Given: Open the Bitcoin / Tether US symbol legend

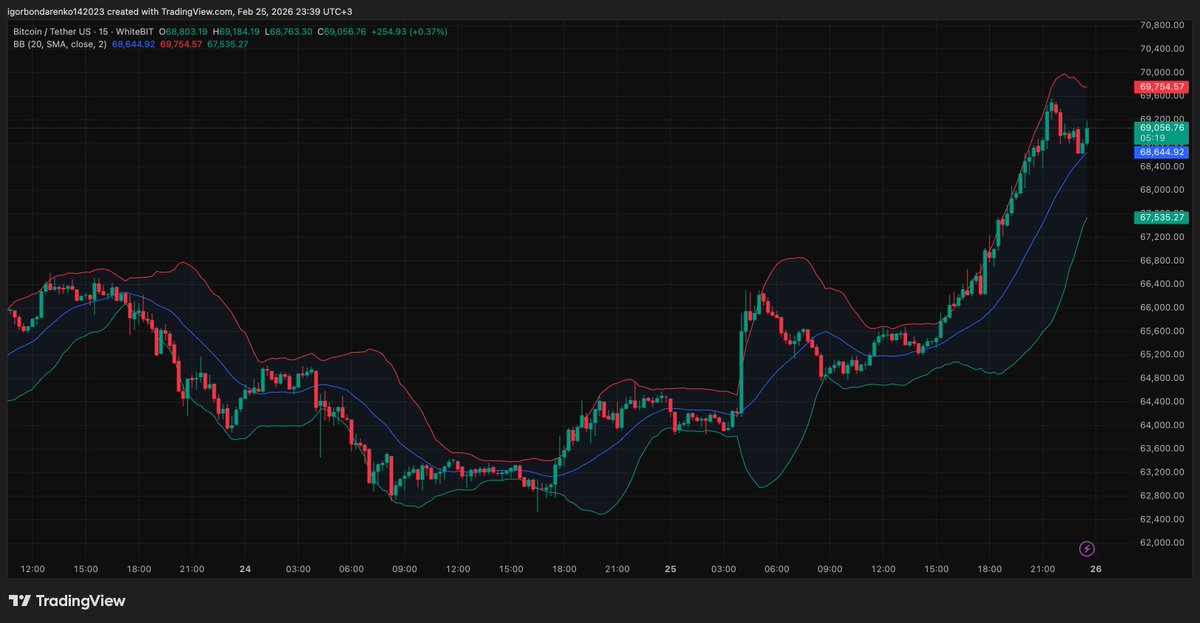Looking at the screenshot, I should pos(50,31).
